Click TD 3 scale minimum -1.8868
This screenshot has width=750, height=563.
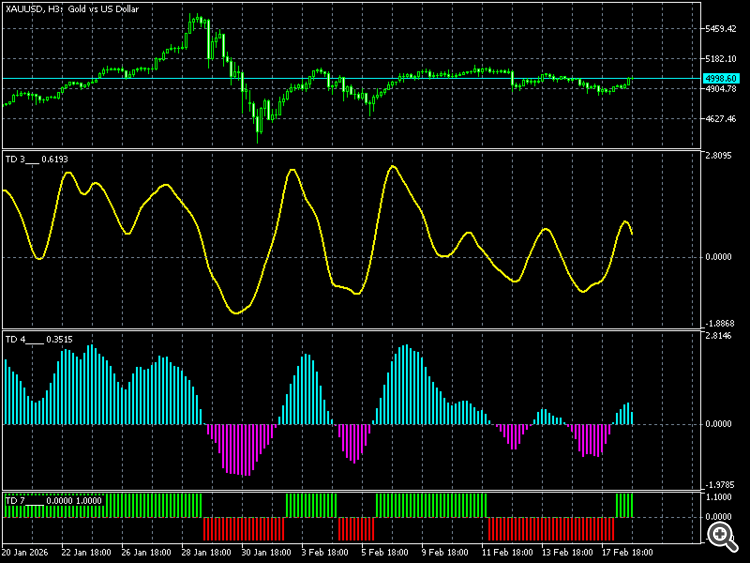point(718,324)
